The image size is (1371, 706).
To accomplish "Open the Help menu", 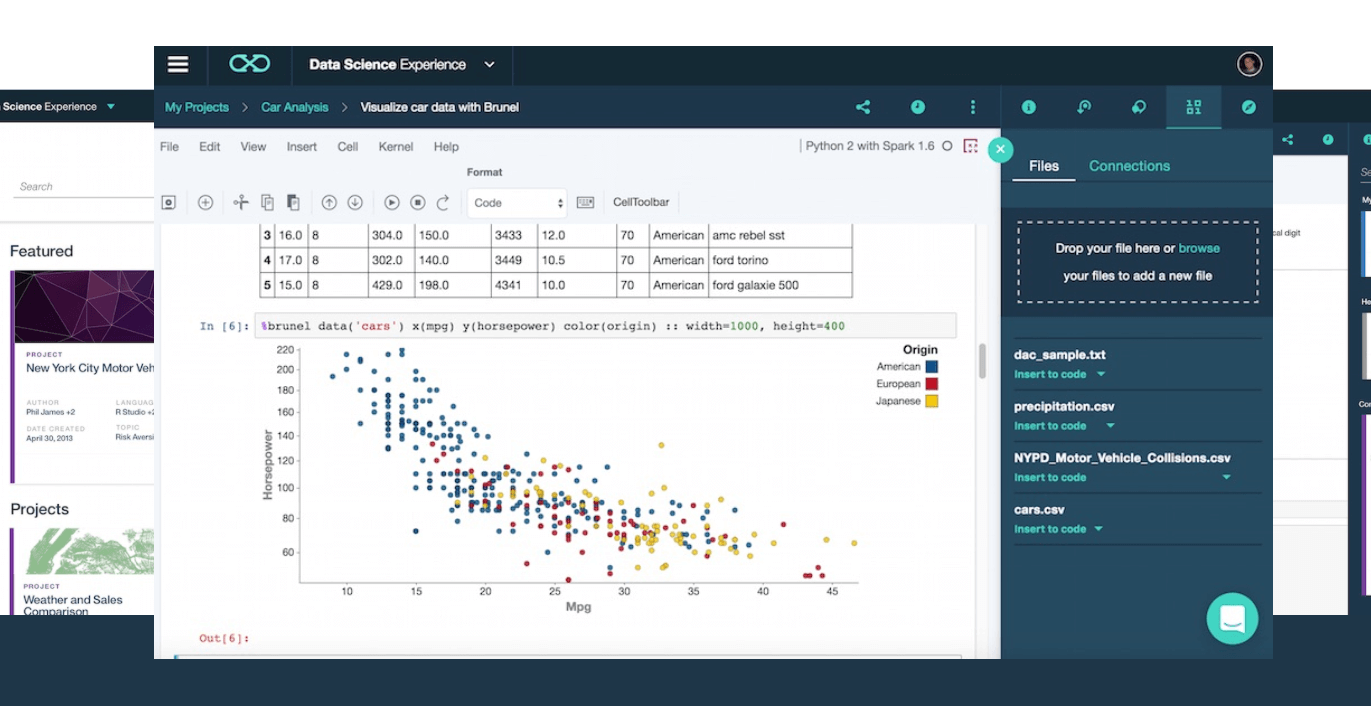I will (x=446, y=146).
